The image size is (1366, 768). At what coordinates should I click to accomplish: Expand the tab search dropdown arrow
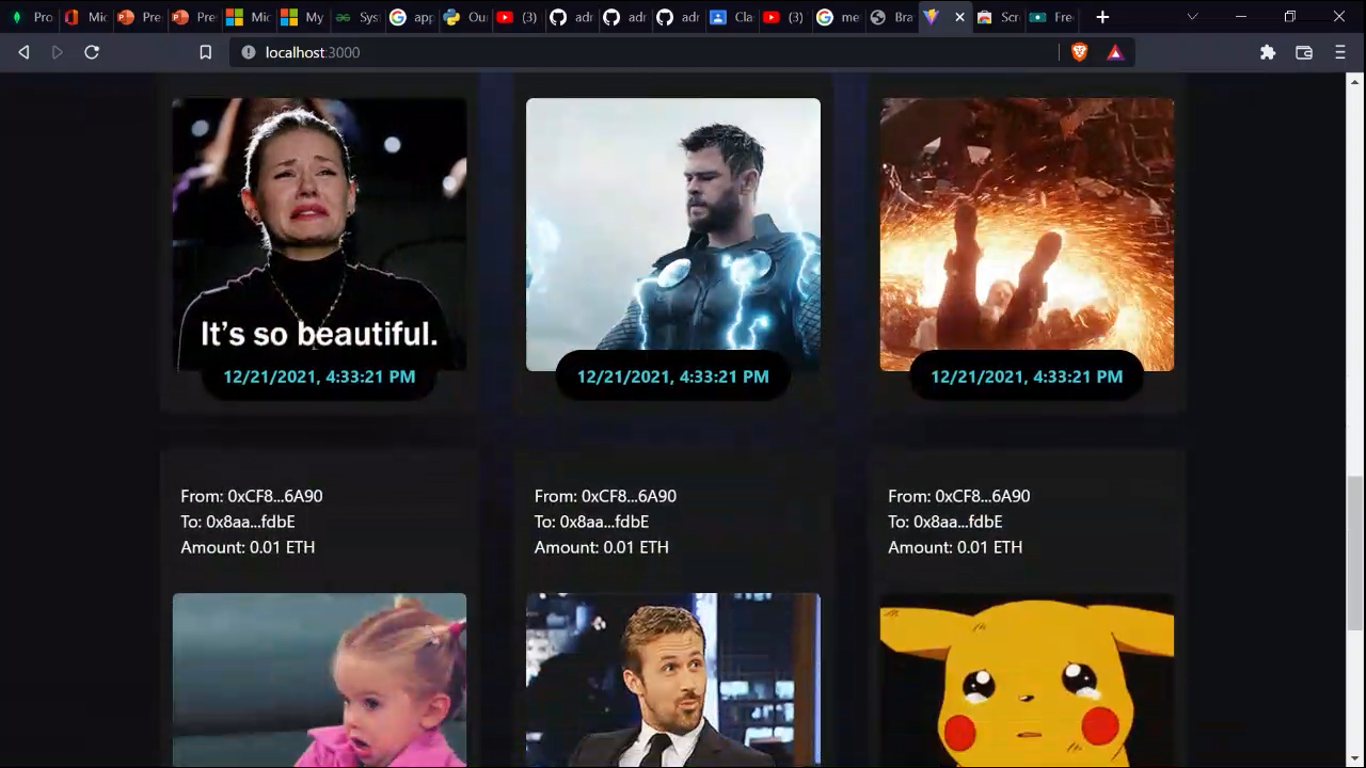click(1192, 17)
